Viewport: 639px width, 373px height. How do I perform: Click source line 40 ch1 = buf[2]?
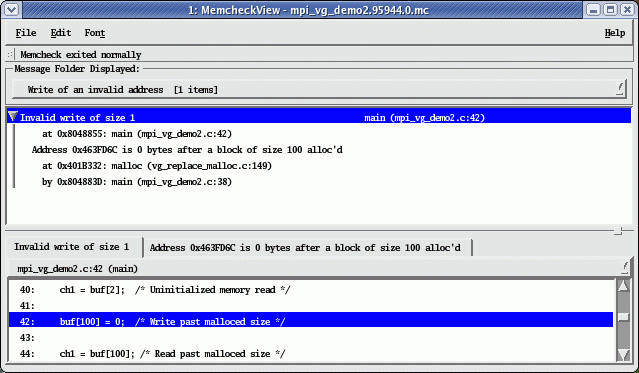click(x=311, y=290)
